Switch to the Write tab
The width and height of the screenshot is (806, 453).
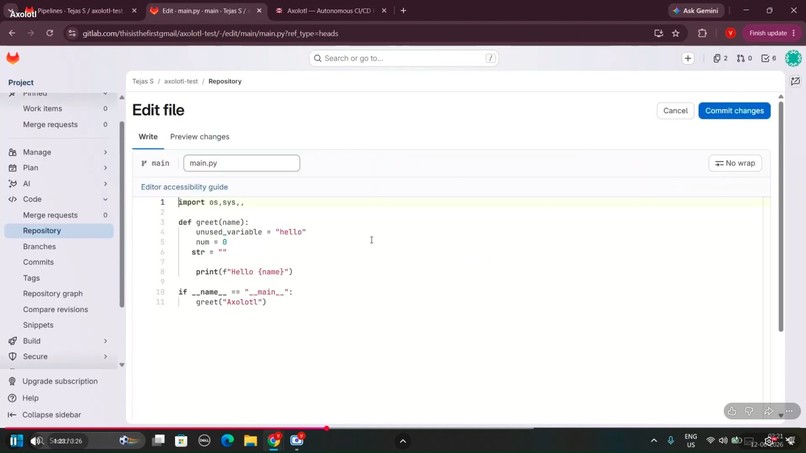pyautogui.click(x=148, y=137)
